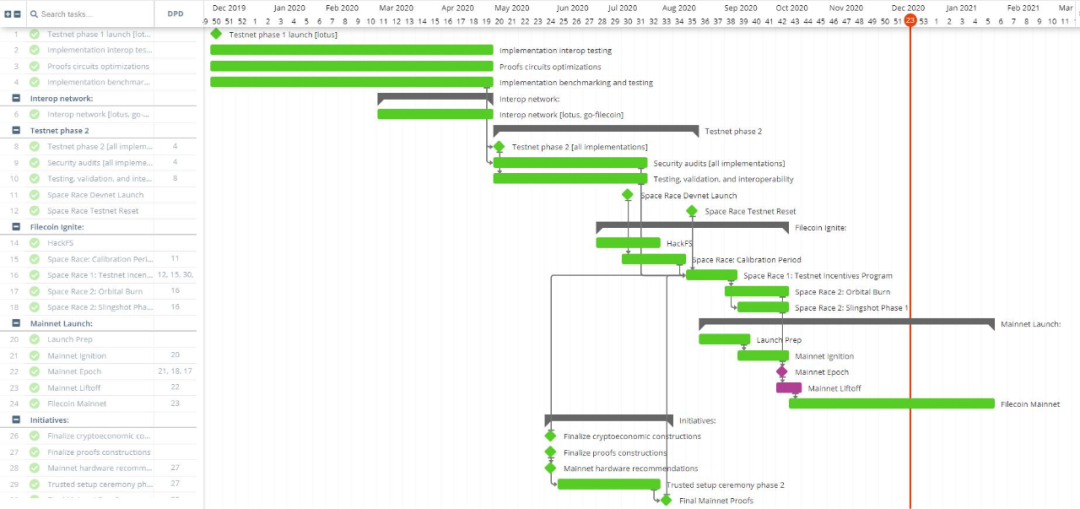
Task: Click Security audits green bar in chart
Action: click(570, 163)
